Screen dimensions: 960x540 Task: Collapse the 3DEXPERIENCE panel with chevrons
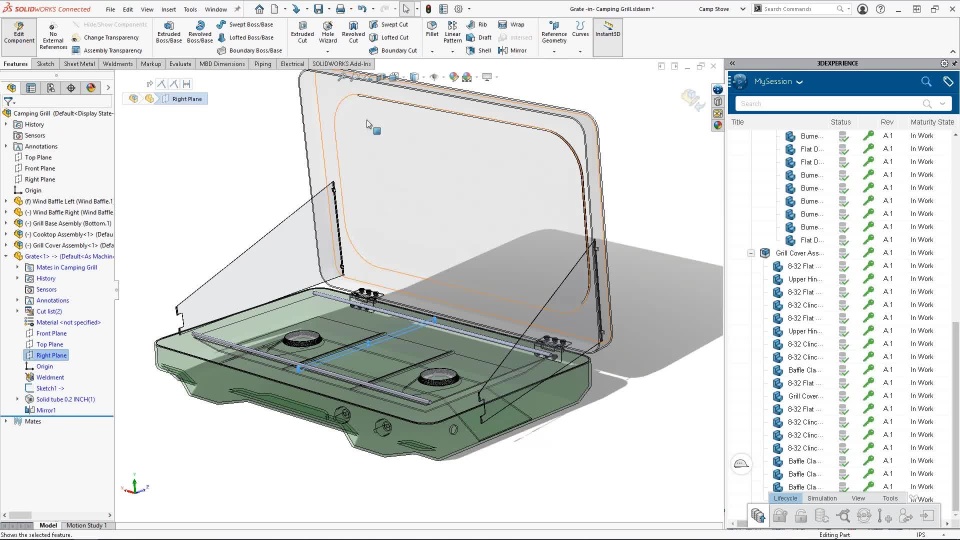(x=732, y=63)
